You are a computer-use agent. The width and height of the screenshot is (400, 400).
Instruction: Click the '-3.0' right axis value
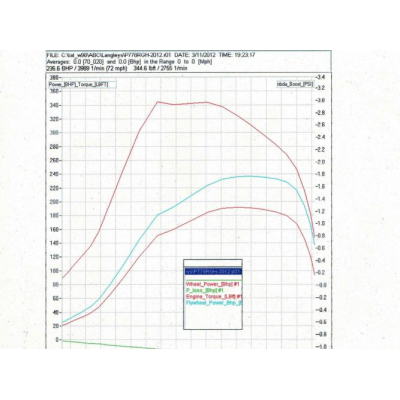click(321, 100)
